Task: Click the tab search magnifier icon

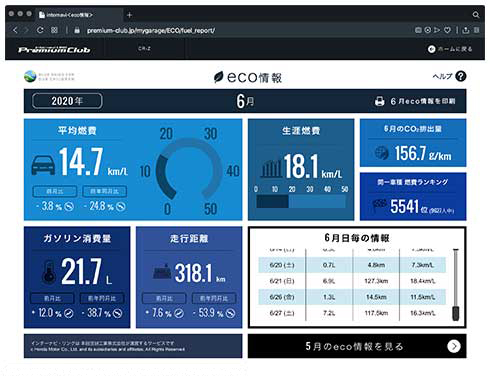Action: click(476, 15)
